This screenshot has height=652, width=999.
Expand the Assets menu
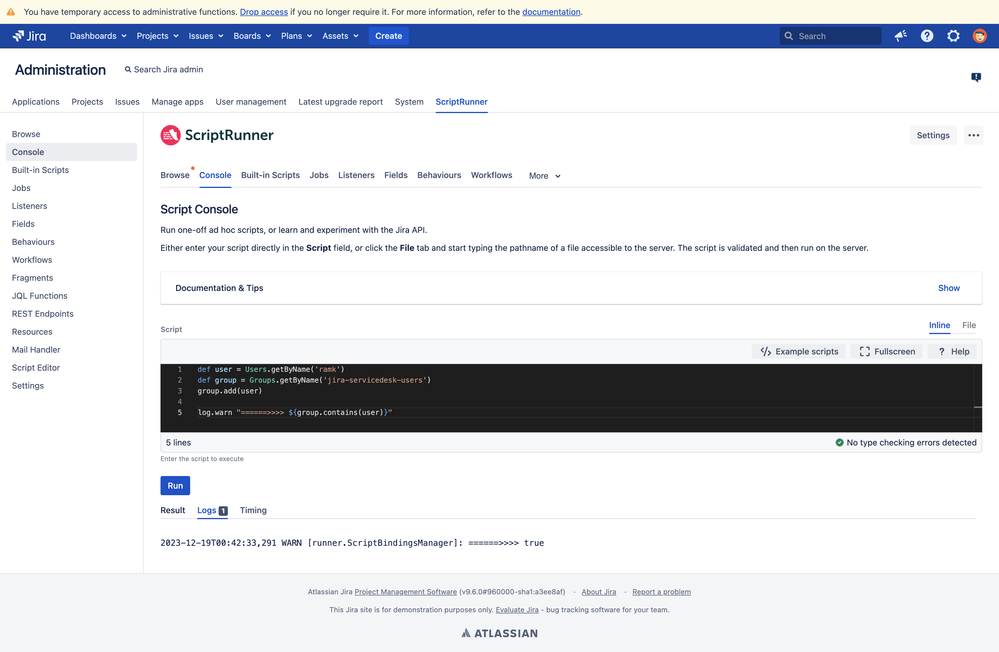coord(340,36)
